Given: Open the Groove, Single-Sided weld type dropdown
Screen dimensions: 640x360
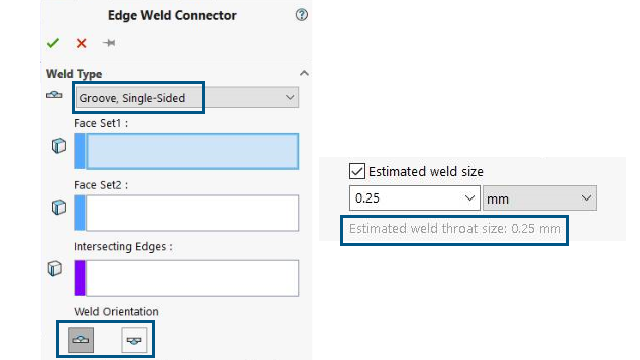Looking at the screenshot, I should [x=187, y=98].
